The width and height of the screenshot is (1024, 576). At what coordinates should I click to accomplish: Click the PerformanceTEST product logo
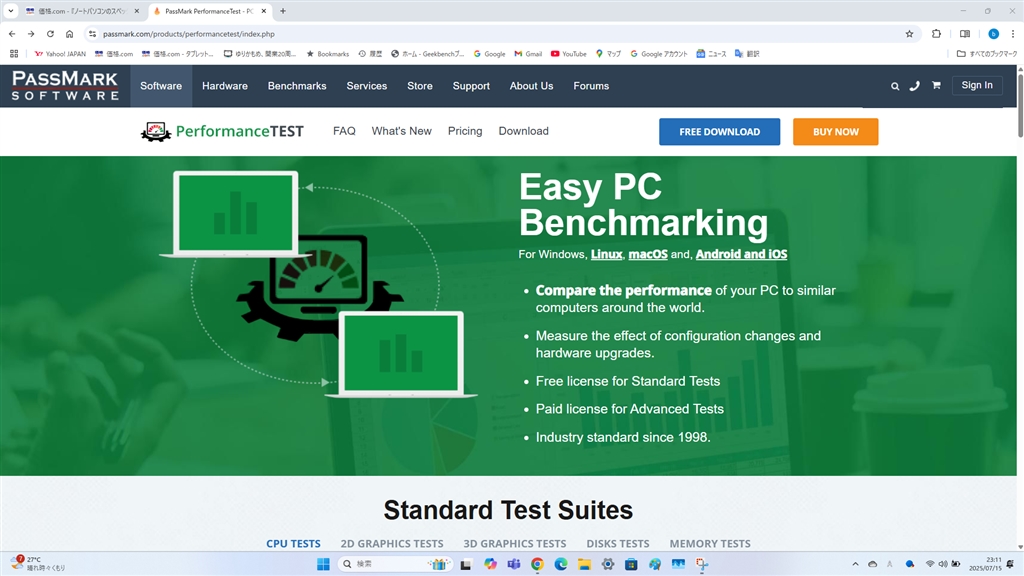click(222, 131)
